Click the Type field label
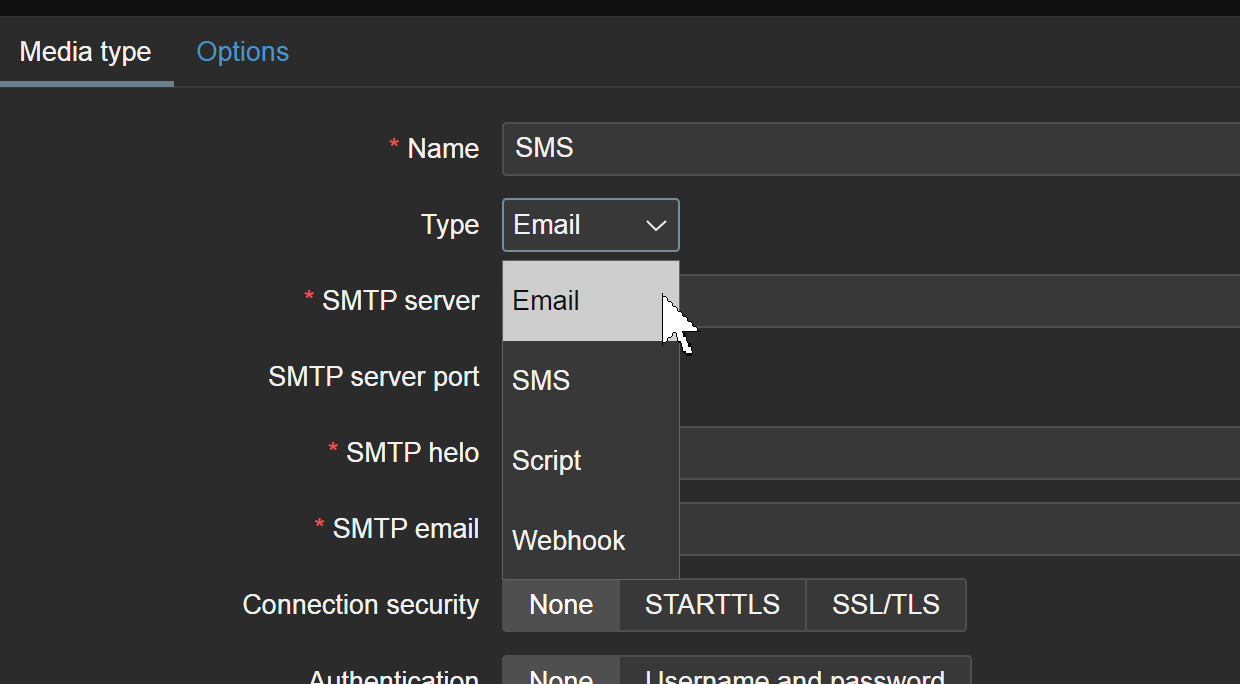 pyautogui.click(x=450, y=225)
